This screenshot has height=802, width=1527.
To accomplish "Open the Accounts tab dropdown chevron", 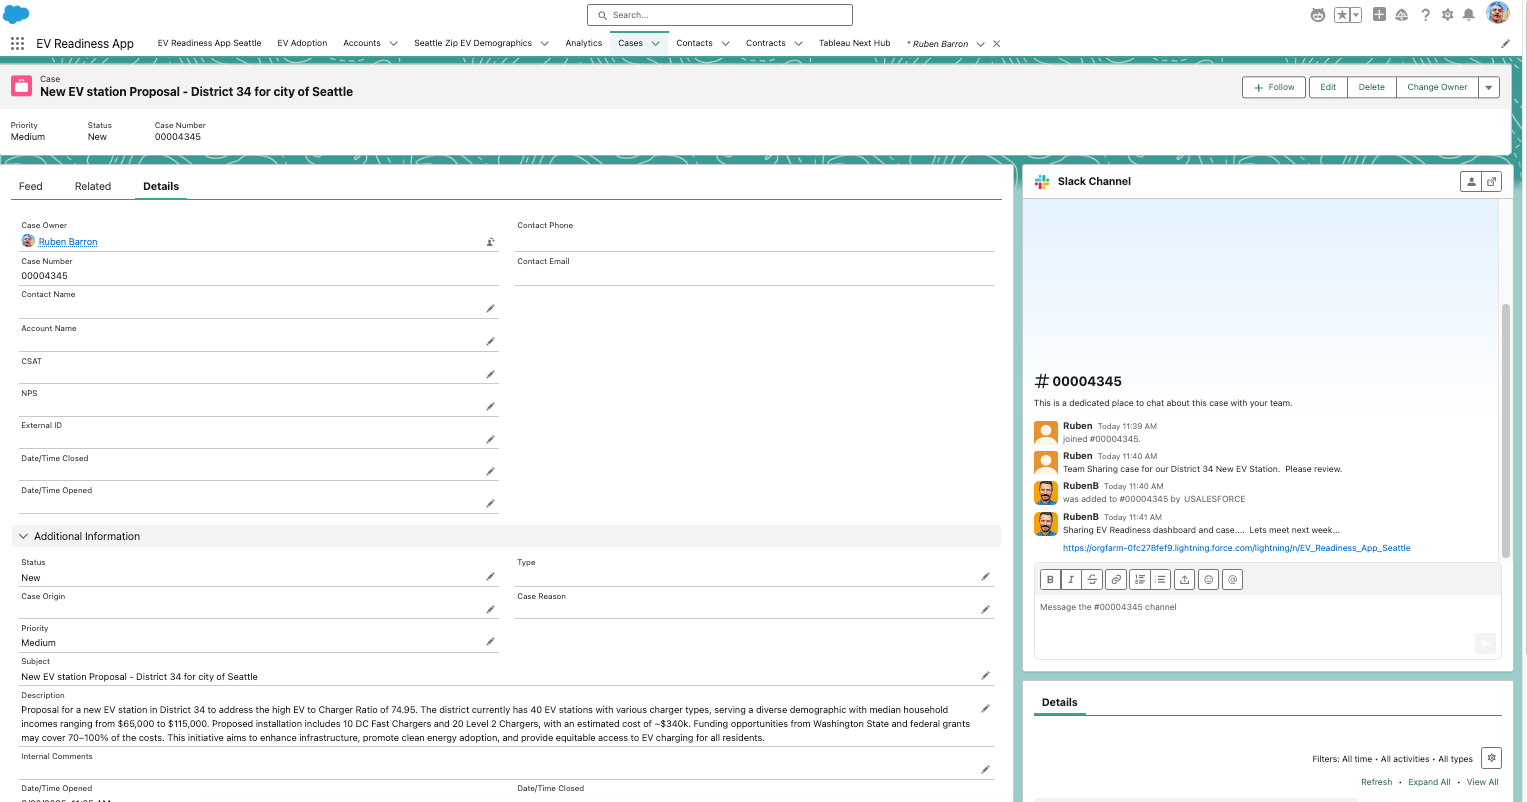I will coord(393,44).
